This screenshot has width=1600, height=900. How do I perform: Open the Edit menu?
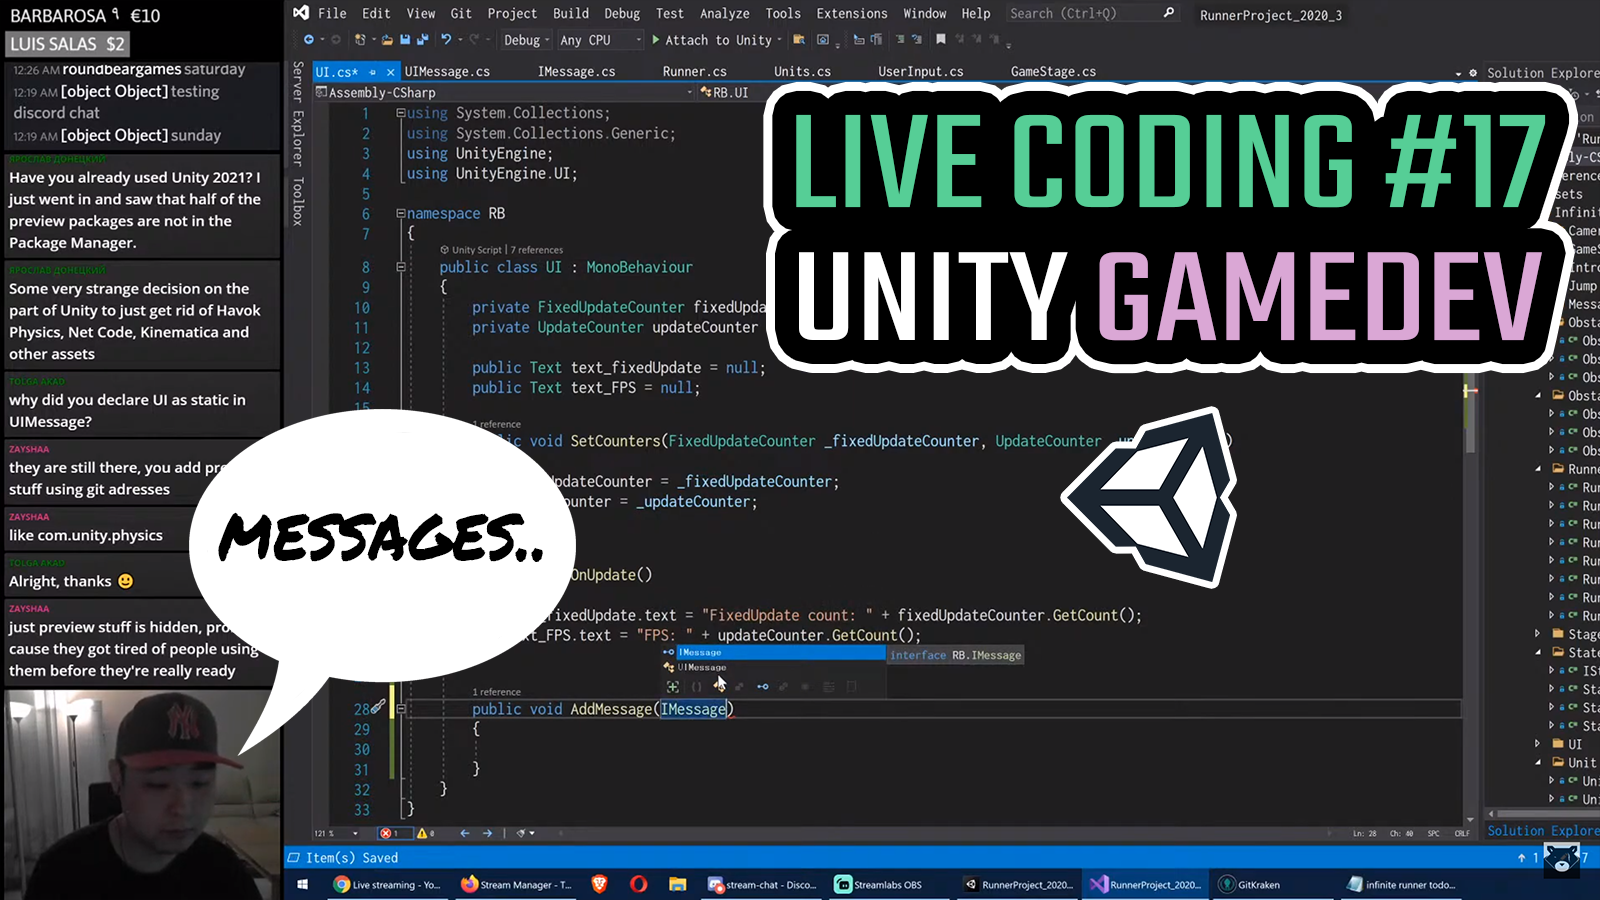tap(377, 13)
